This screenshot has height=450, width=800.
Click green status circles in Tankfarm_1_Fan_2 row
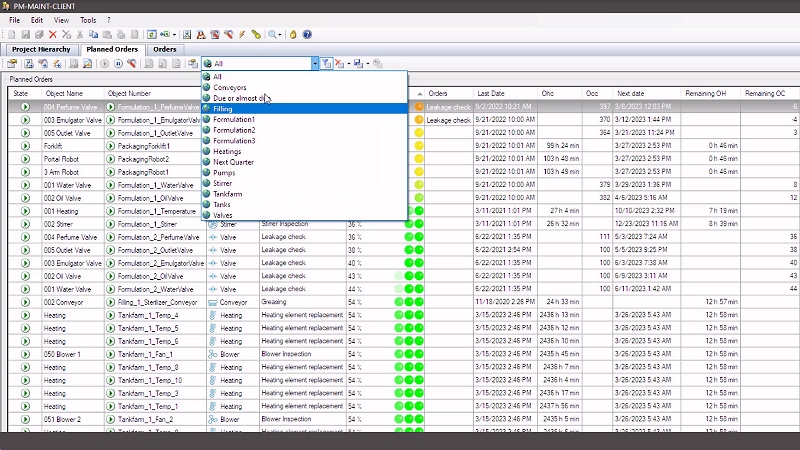click(x=409, y=419)
